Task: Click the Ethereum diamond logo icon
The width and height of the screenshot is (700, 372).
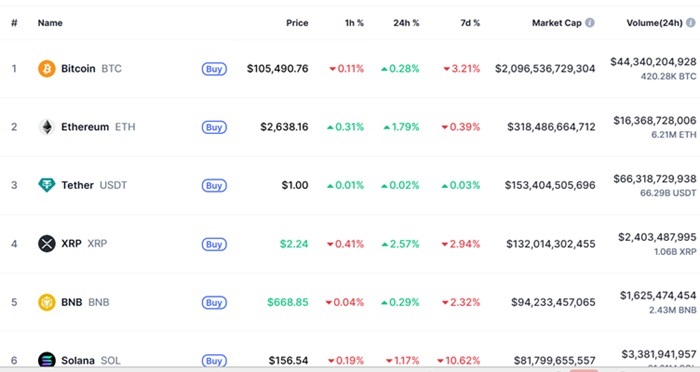Action: [x=46, y=127]
